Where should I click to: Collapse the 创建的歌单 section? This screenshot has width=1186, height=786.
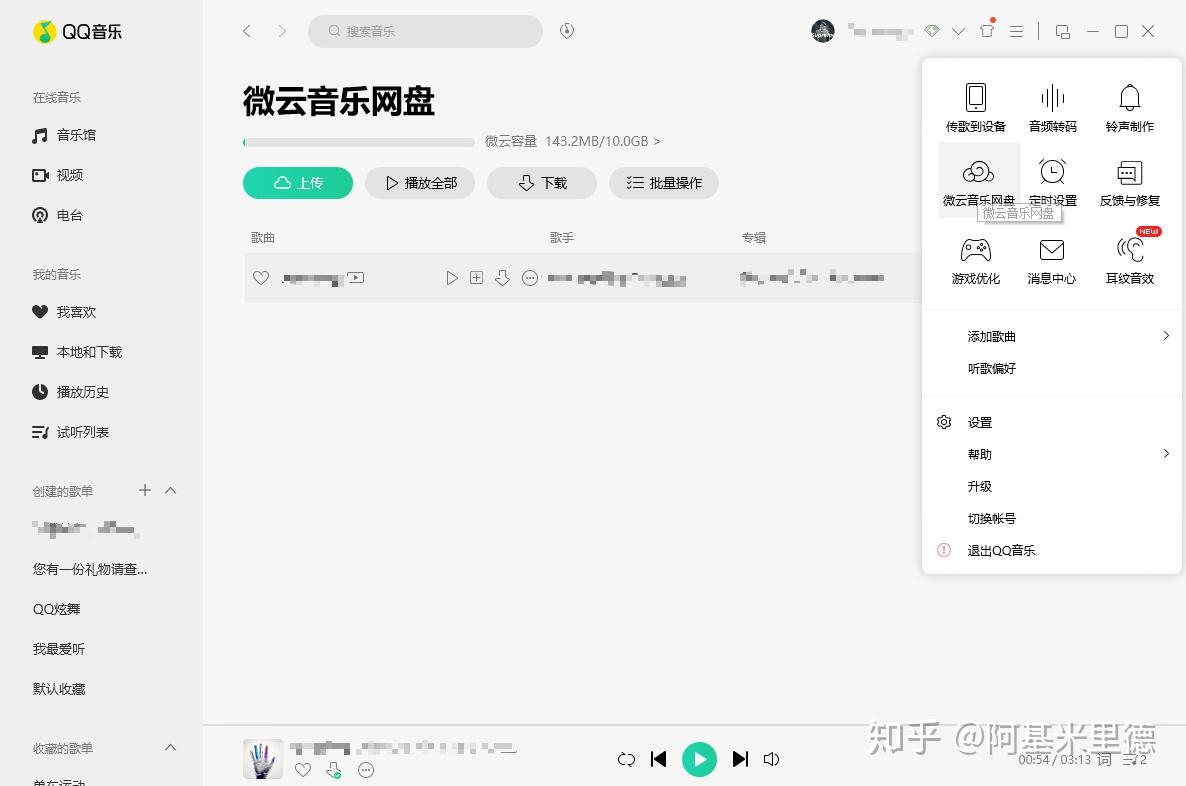(x=171, y=490)
